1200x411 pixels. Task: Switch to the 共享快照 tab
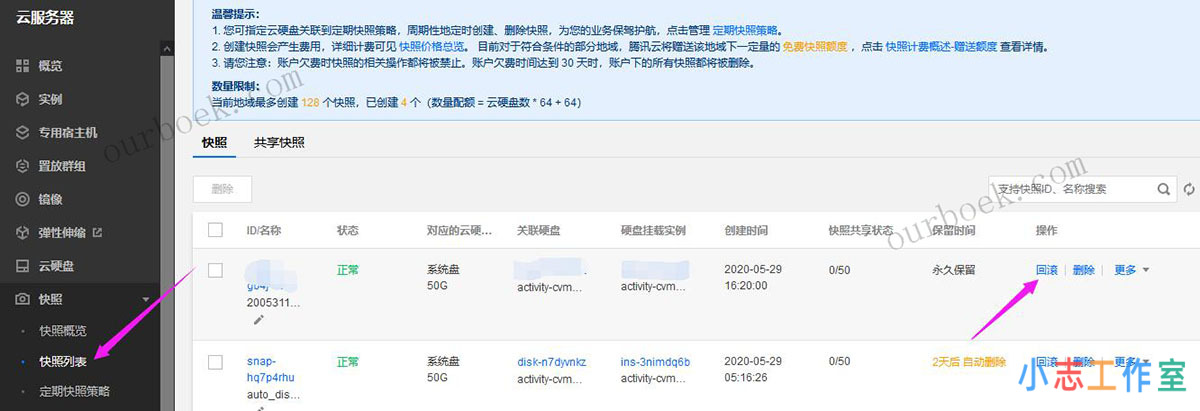279,142
